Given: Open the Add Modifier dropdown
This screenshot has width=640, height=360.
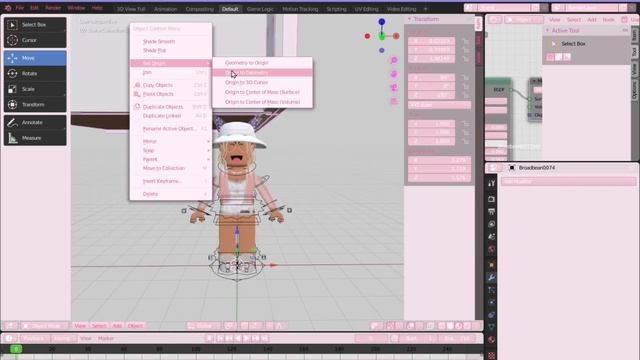Looking at the screenshot, I should coord(569,182).
